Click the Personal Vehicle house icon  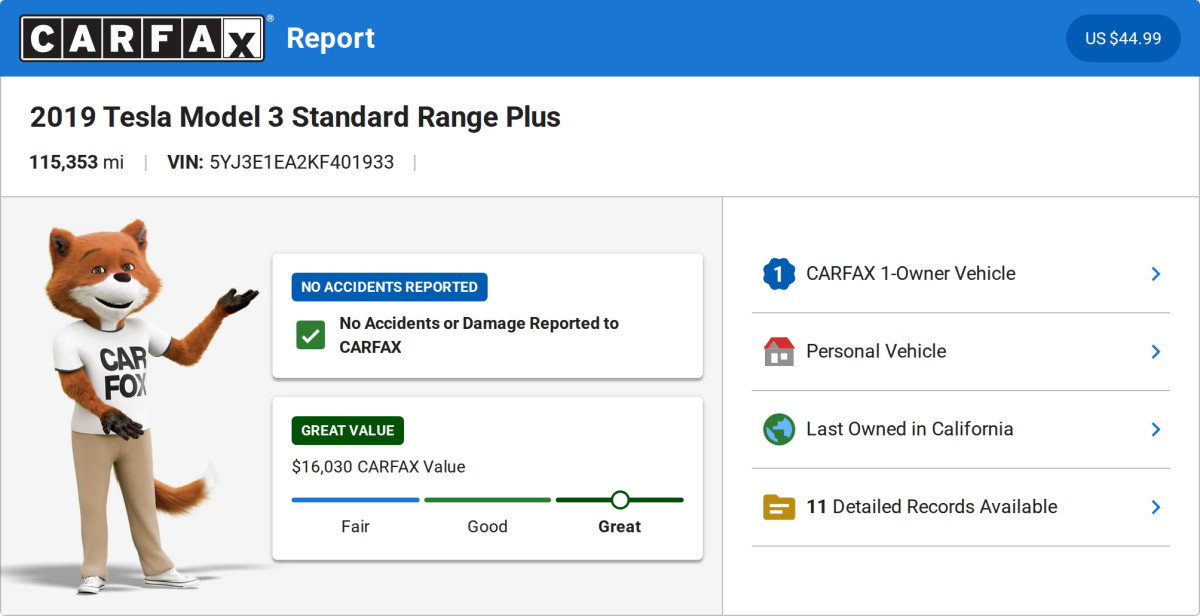pyautogui.click(x=779, y=351)
